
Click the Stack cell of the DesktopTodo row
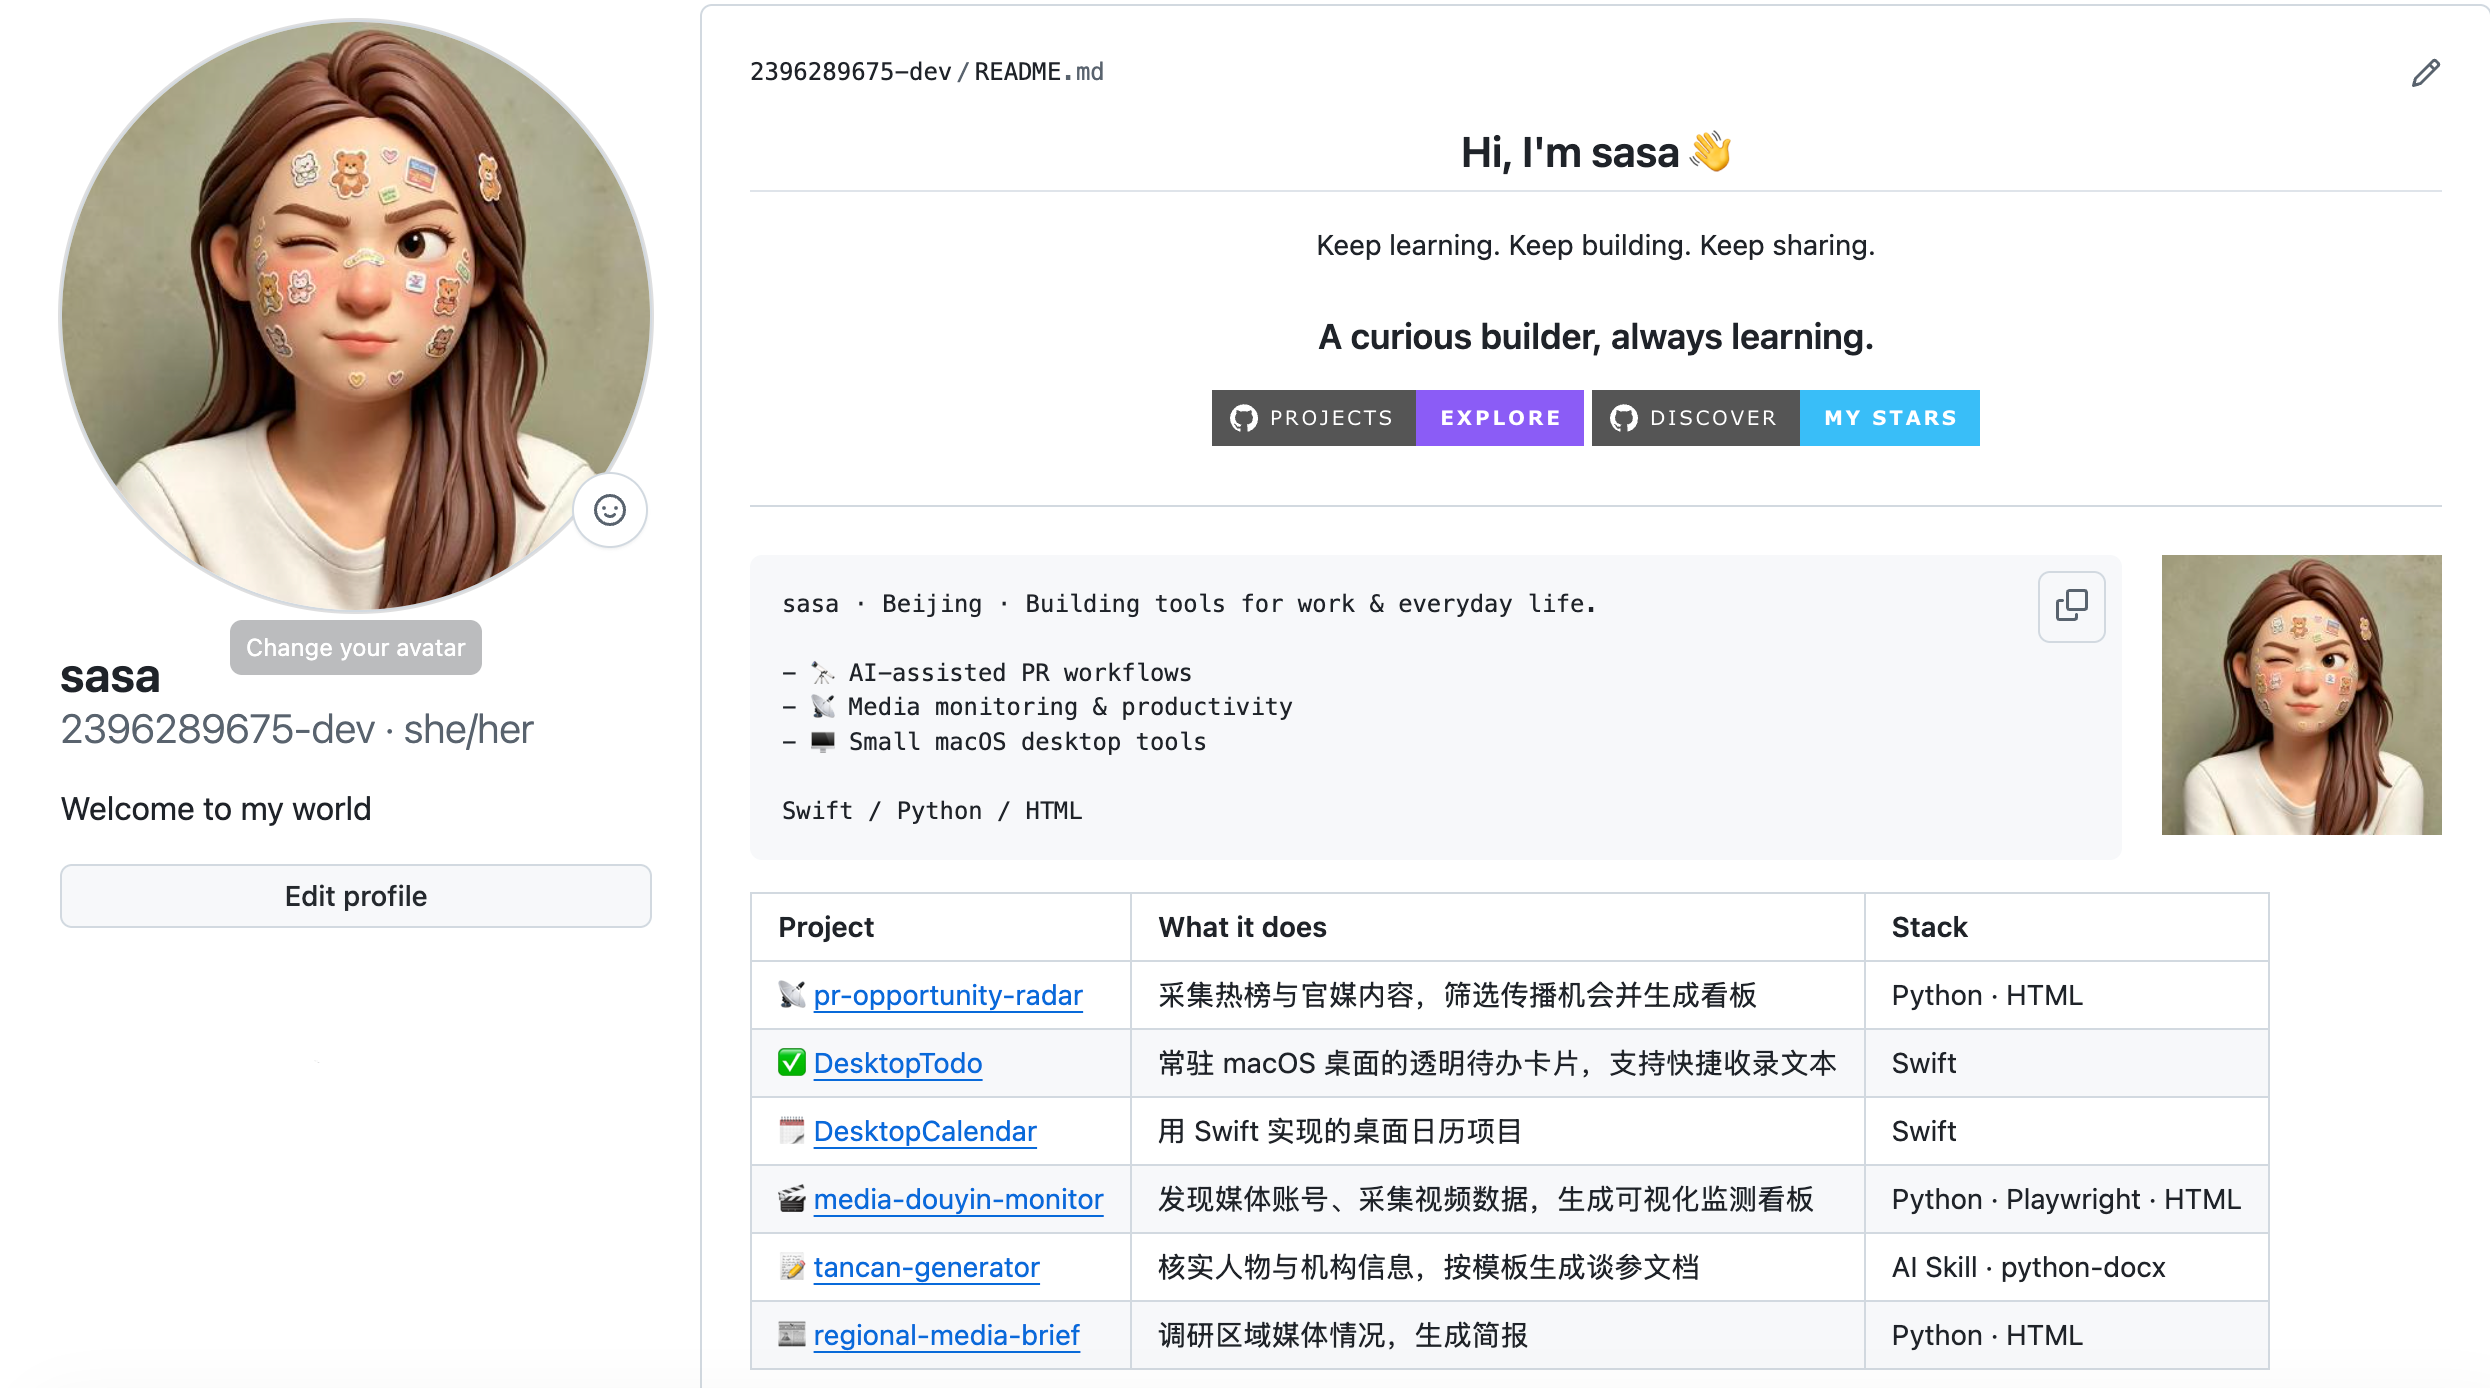click(2067, 1063)
